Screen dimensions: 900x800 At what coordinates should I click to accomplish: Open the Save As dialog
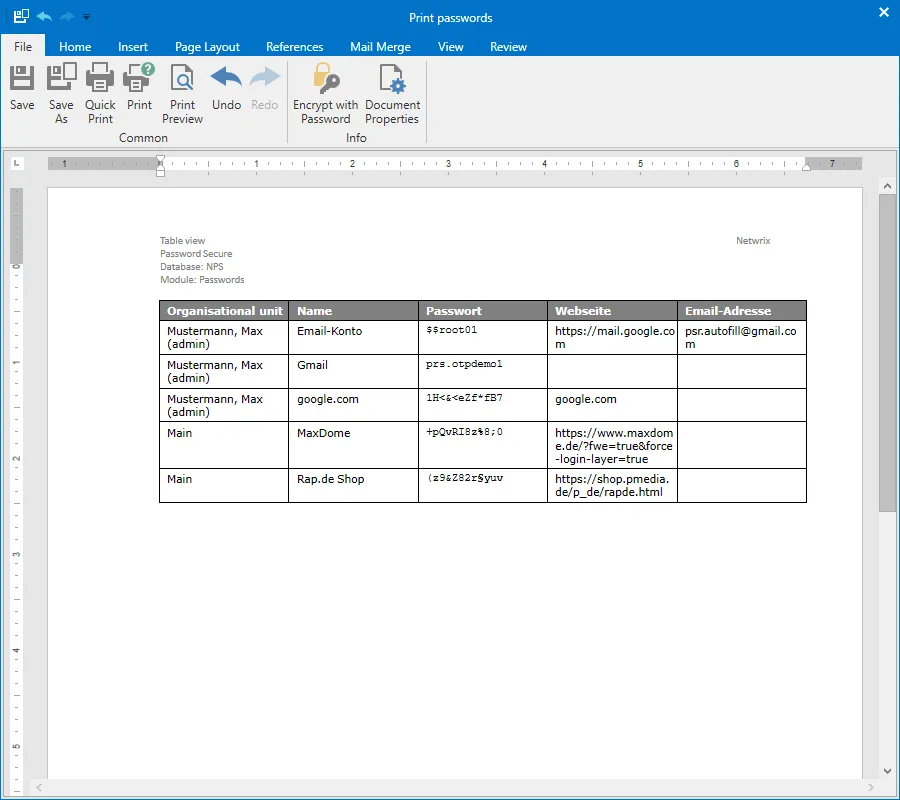pos(61,94)
